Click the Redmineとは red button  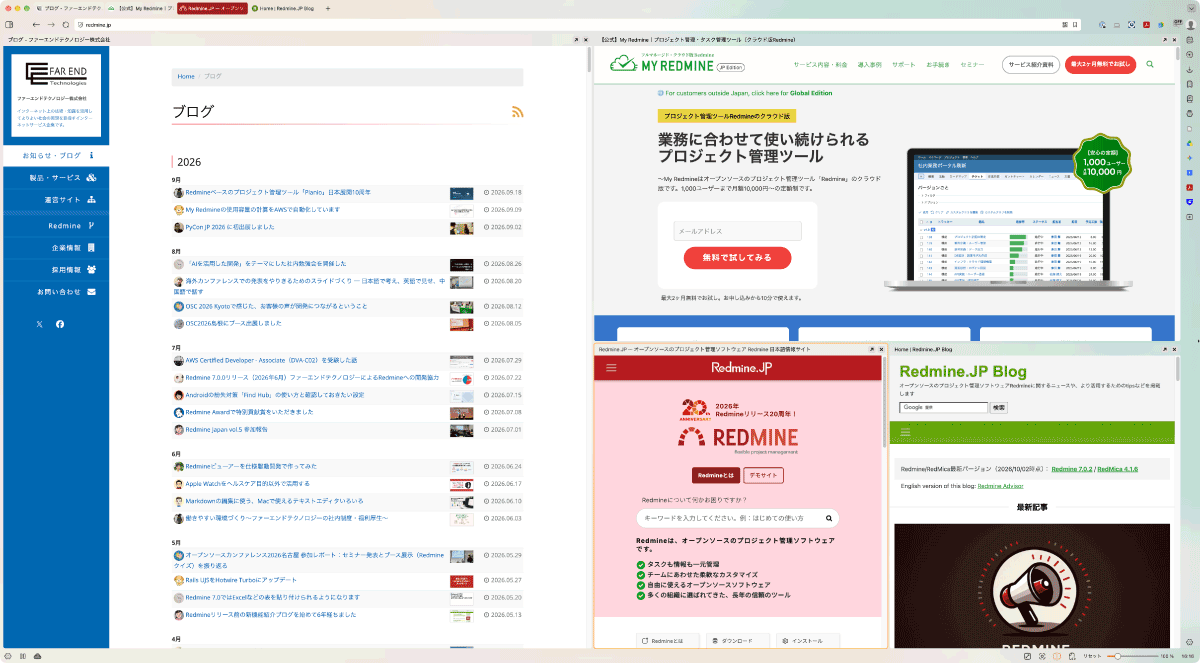click(715, 475)
